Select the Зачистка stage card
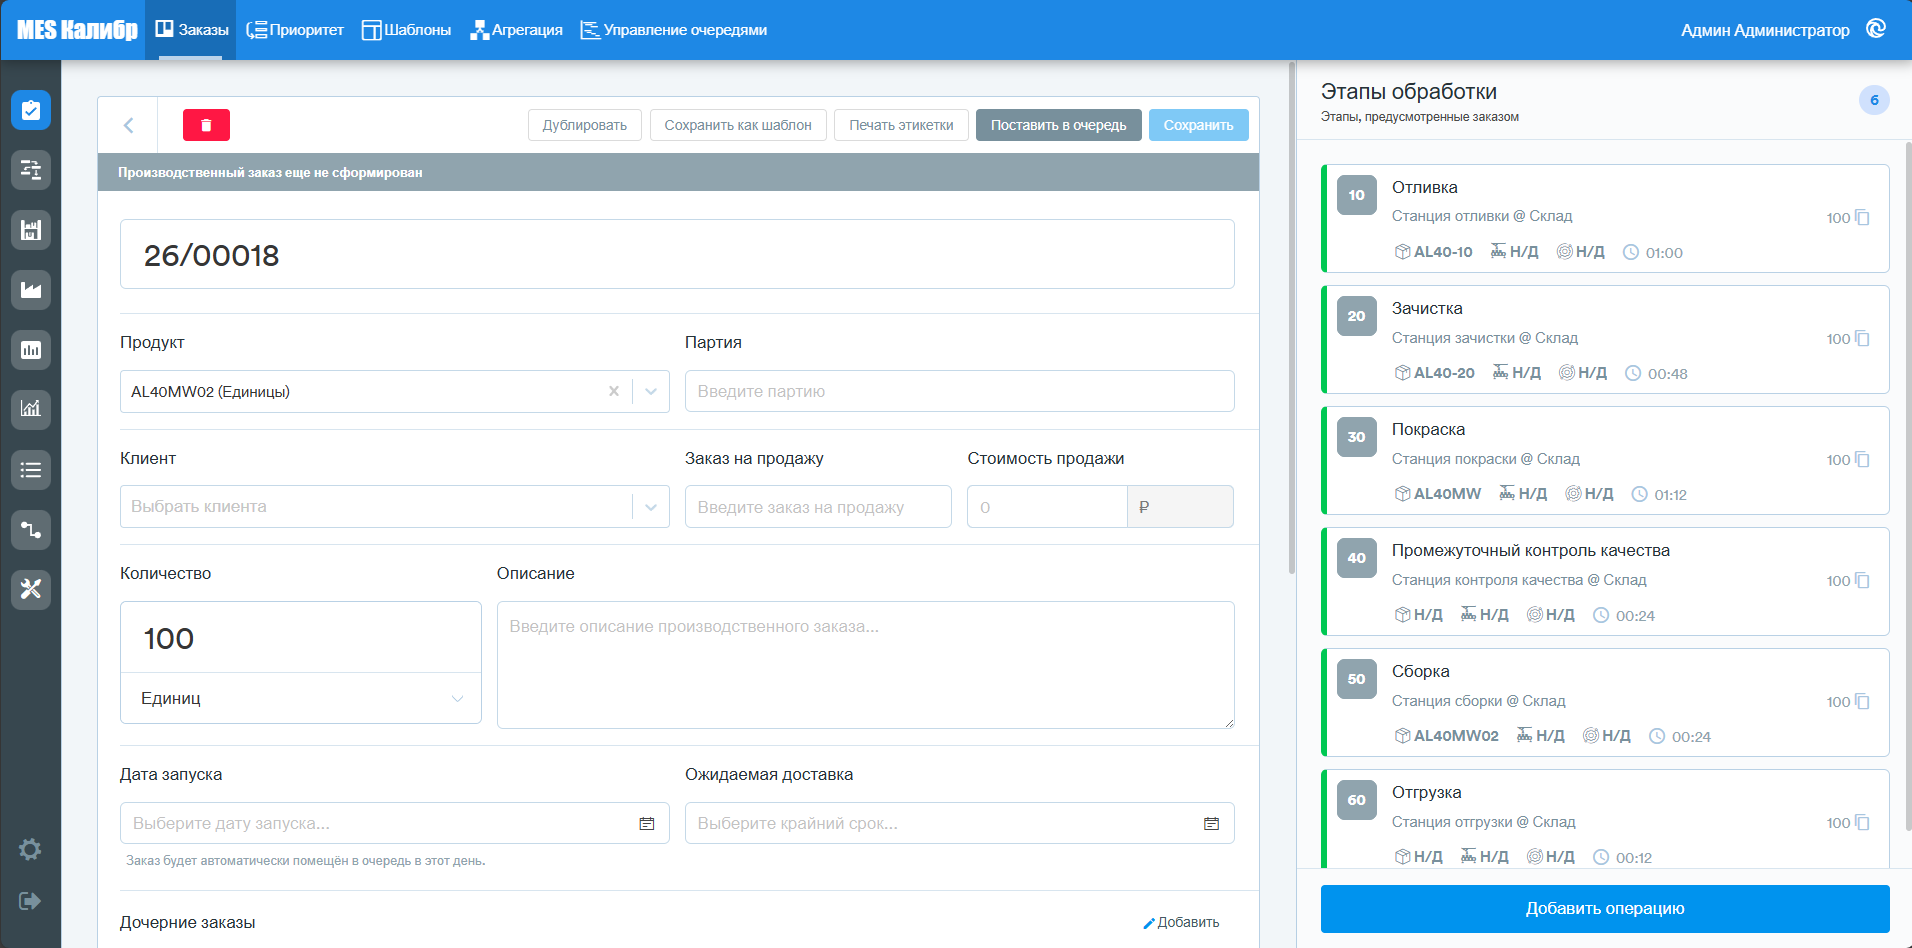This screenshot has width=1912, height=948. click(1605, 339)
